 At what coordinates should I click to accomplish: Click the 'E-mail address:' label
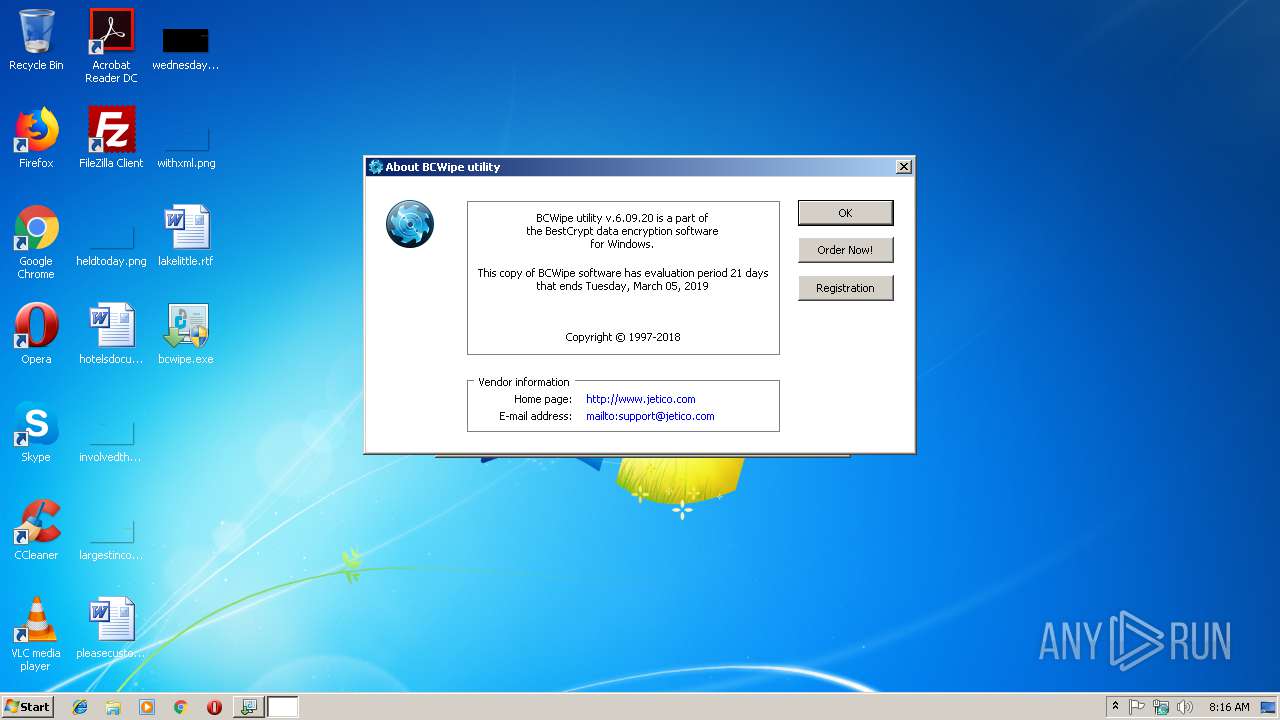click(536, 416)
